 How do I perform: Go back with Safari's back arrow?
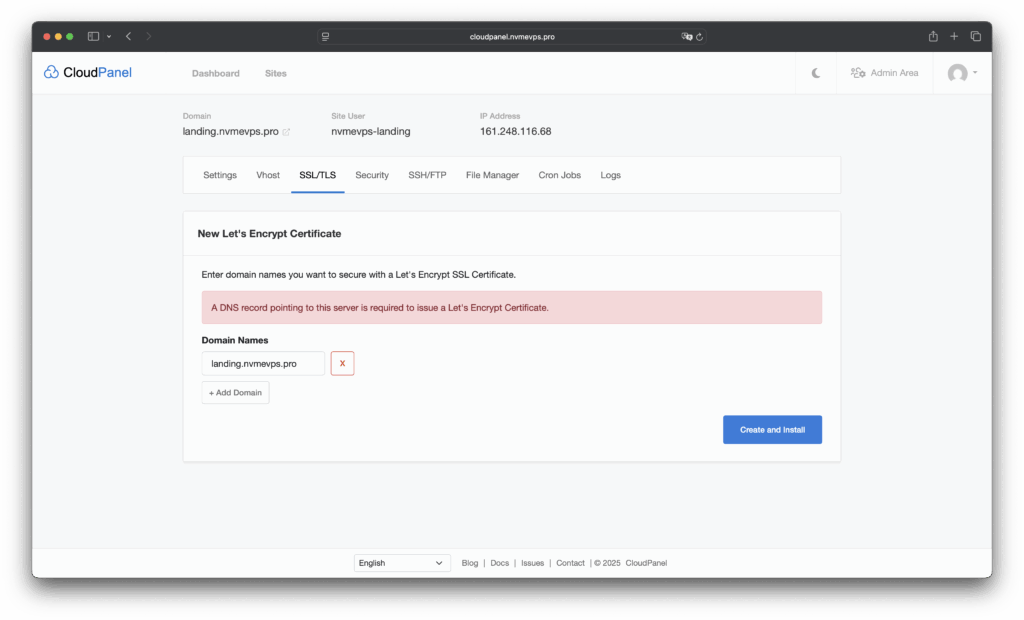(128, 36)
